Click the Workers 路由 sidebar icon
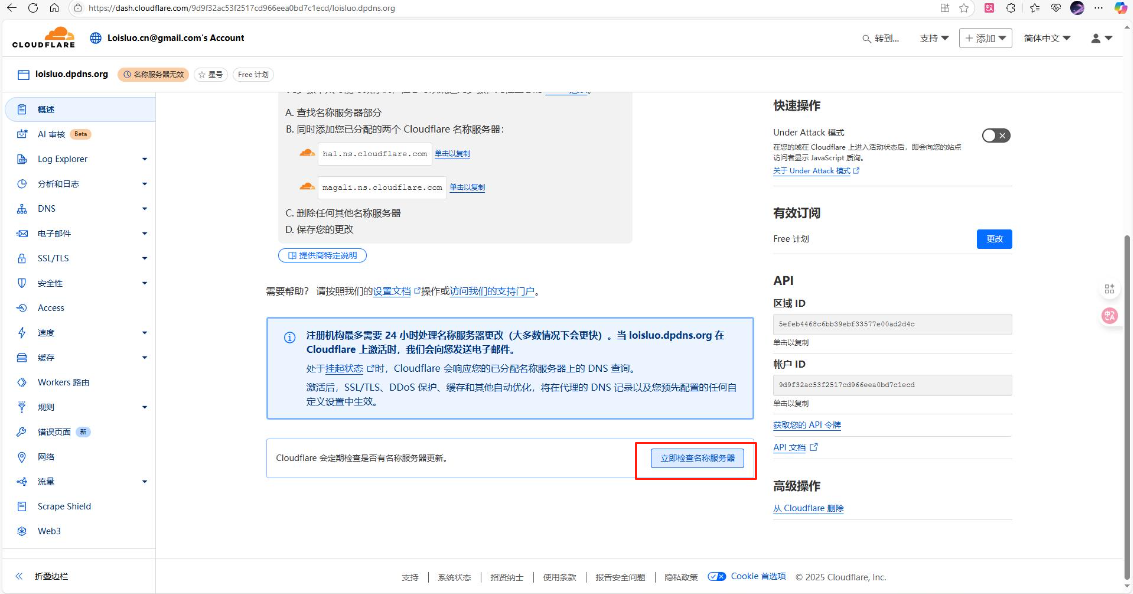The width and height of the screenshot is (1133, 594). [22, 382]
